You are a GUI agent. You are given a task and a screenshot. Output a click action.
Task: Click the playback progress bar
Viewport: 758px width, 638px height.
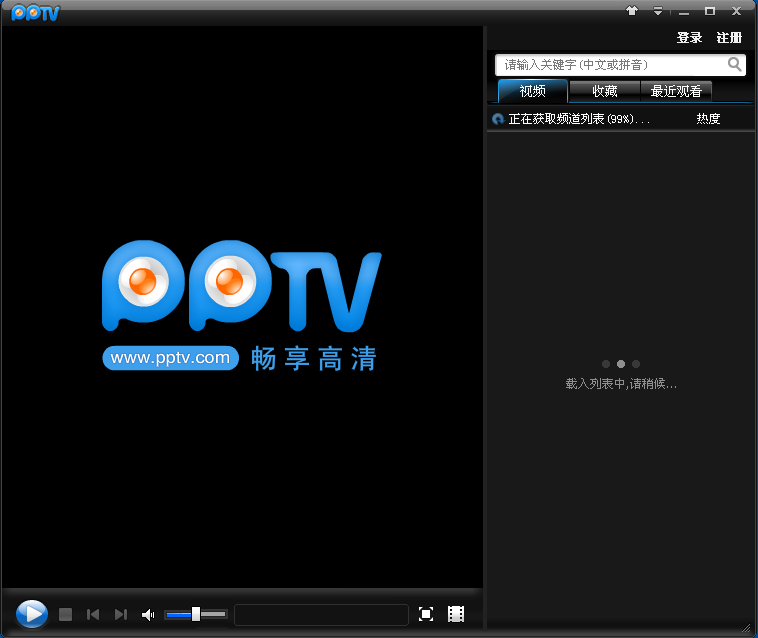(x=321, y=614)
